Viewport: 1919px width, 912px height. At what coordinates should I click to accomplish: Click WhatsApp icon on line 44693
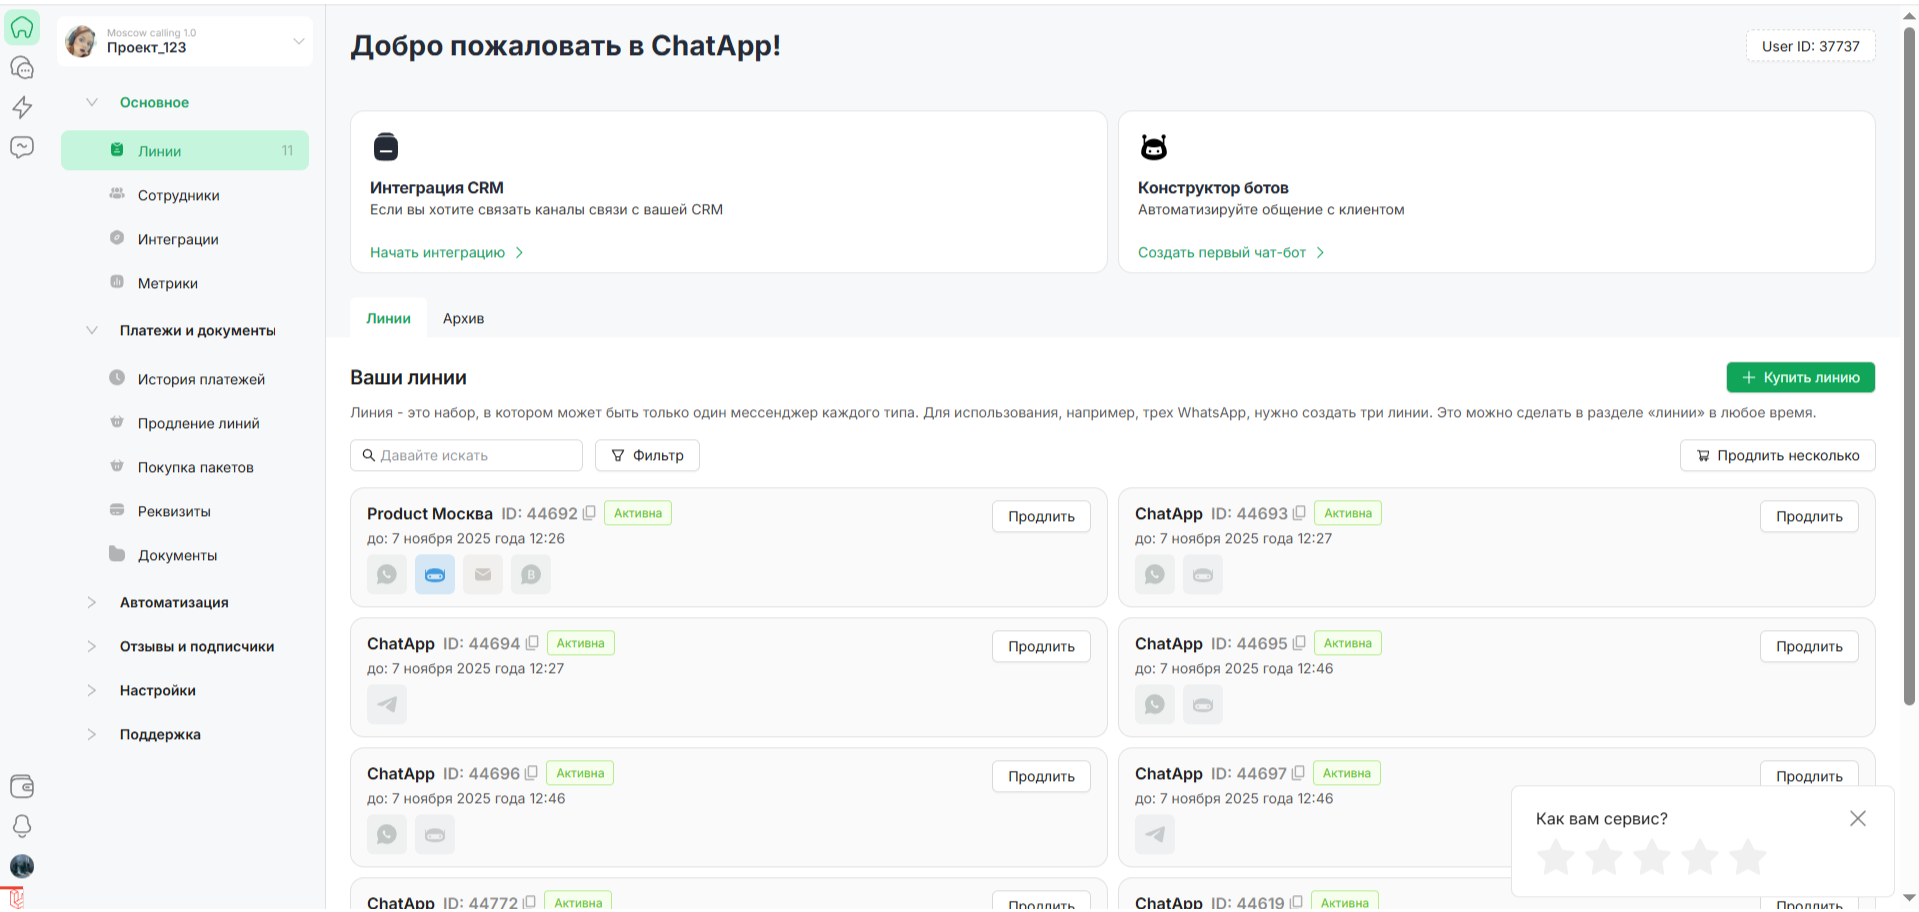pyautogui.click(x=1155, y=575)
